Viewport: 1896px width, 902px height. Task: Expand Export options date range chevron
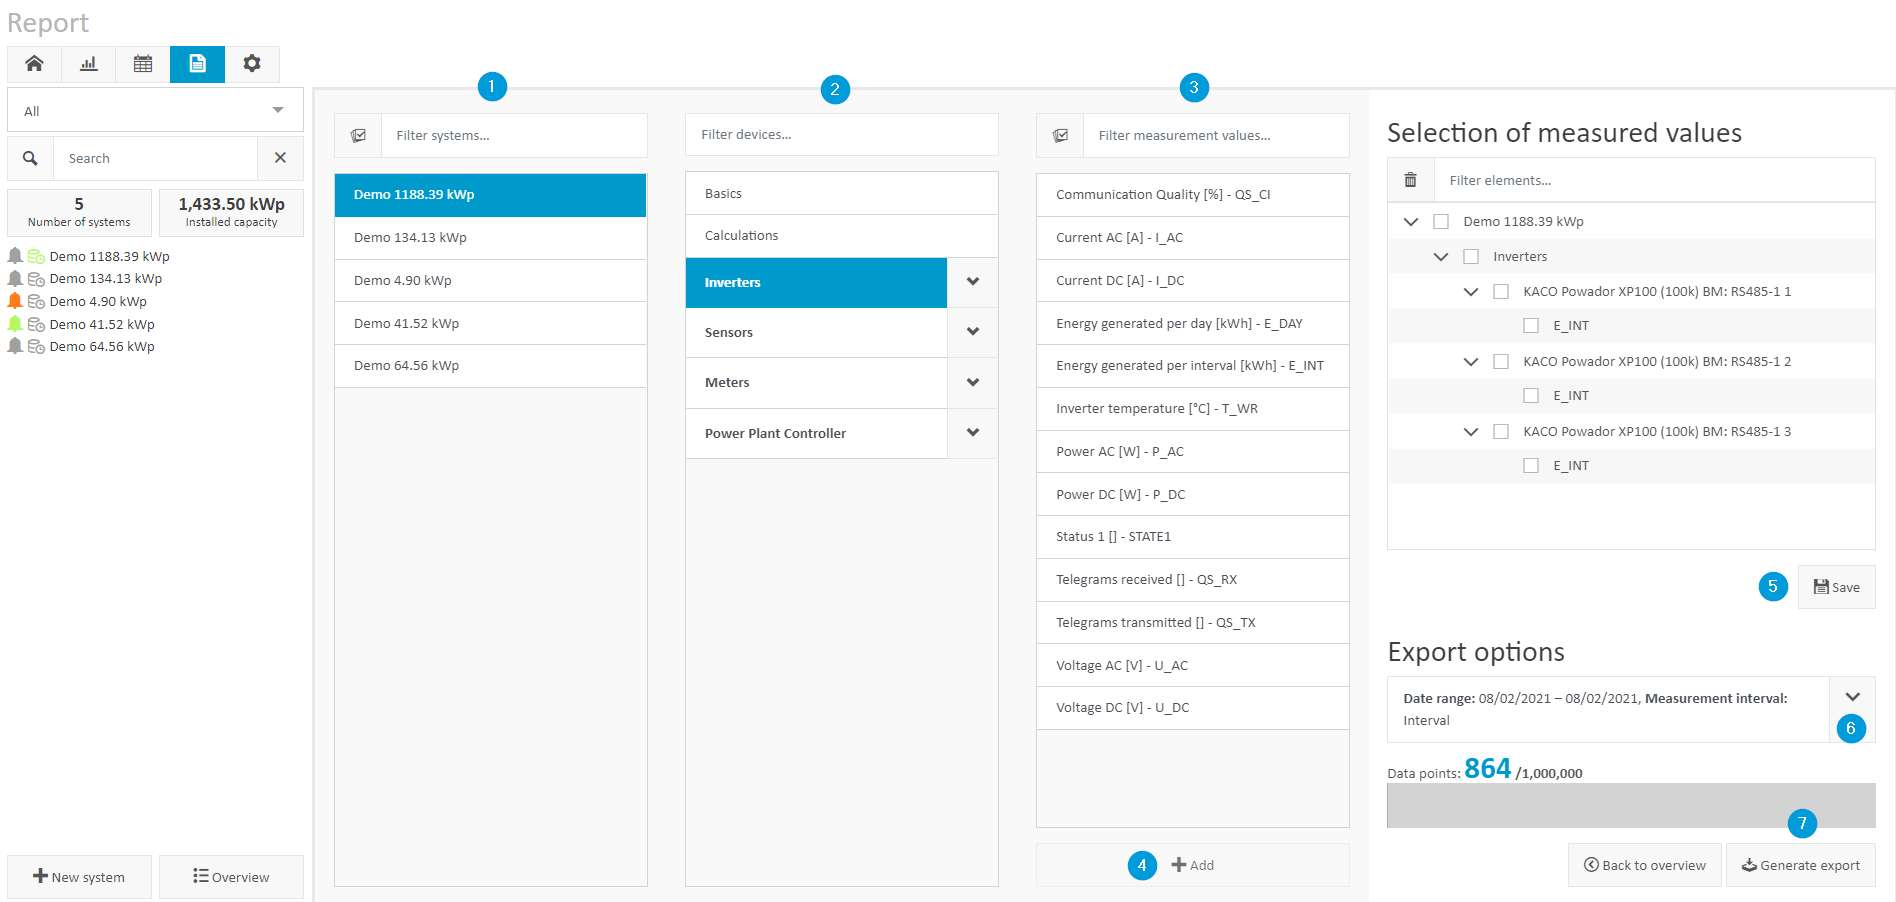pos(1852,697)
